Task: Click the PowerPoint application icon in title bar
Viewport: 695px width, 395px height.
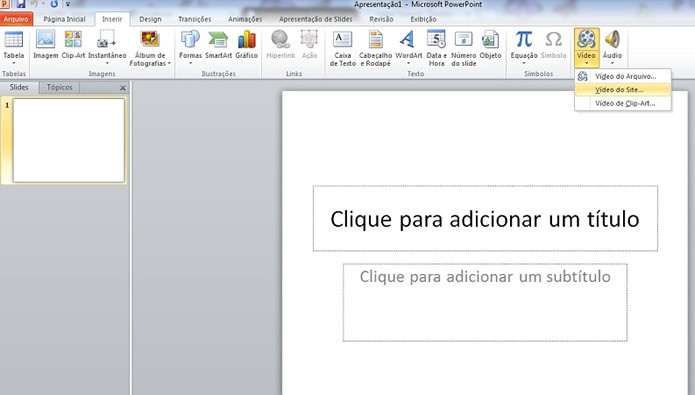Action: (x=5, y=4)
